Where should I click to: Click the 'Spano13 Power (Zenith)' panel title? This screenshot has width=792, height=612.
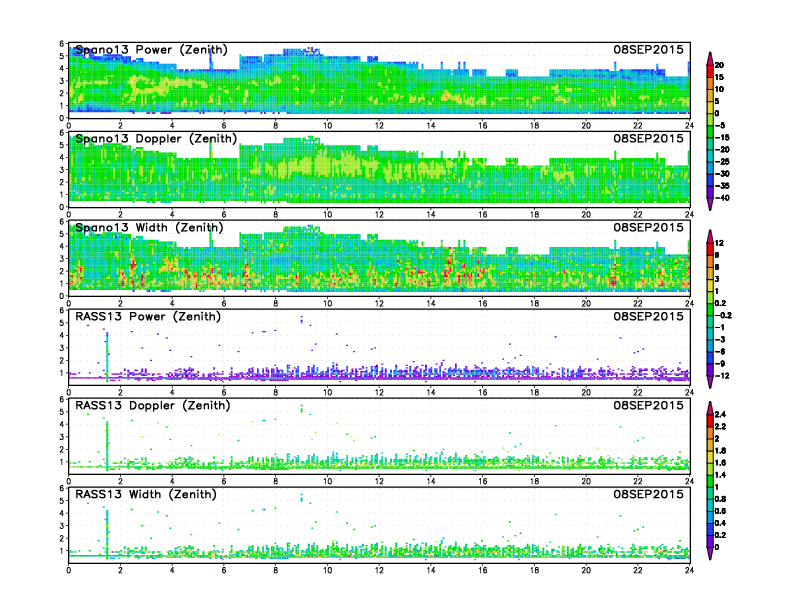click(152, 50)
